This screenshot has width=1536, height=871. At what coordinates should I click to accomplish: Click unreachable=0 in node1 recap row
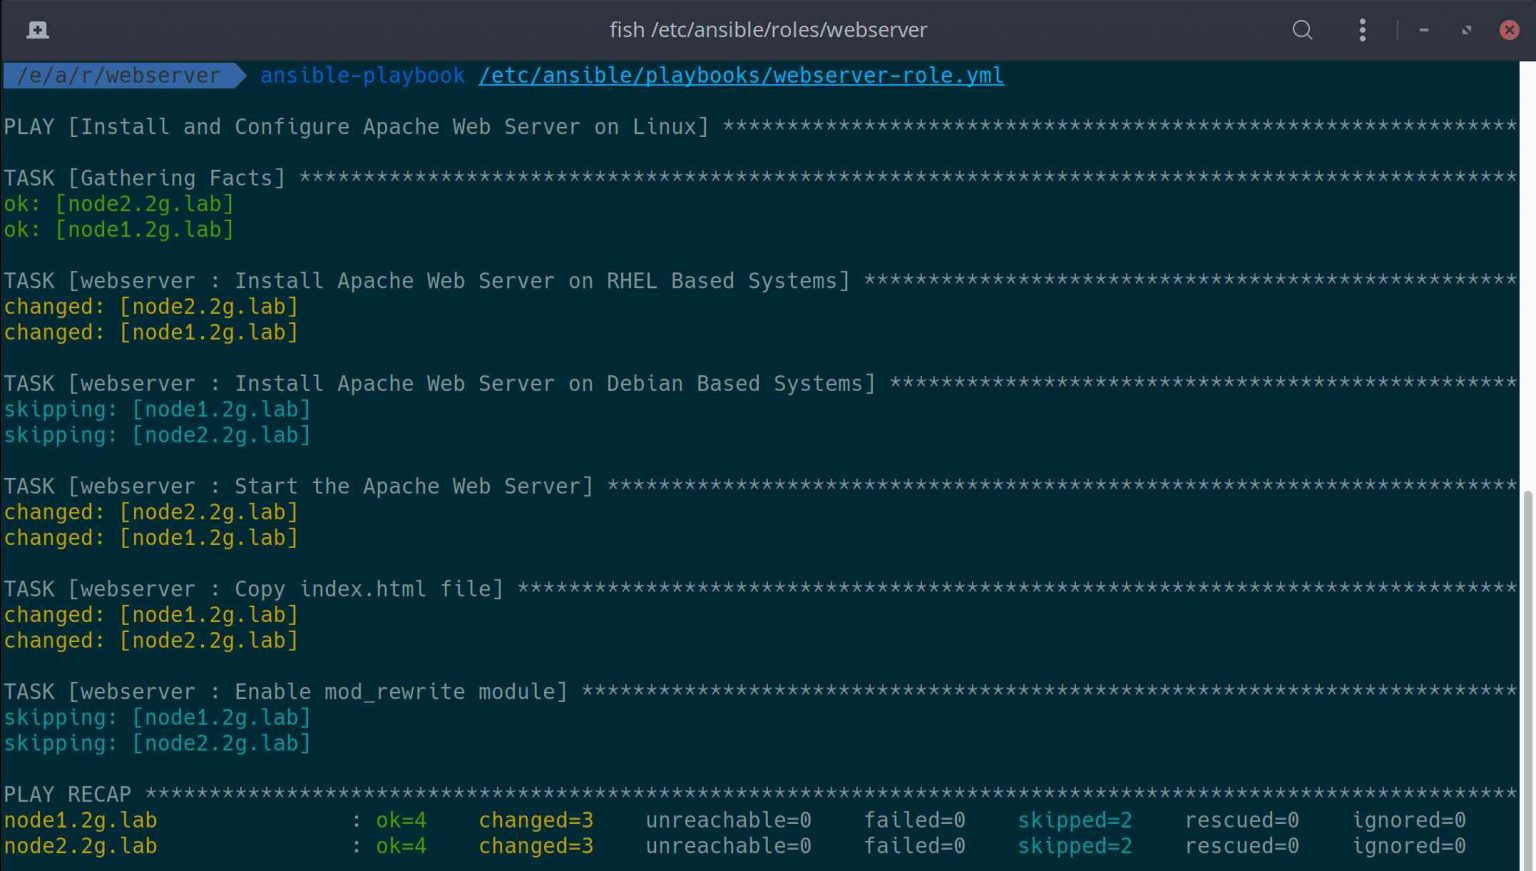[728, 820]
